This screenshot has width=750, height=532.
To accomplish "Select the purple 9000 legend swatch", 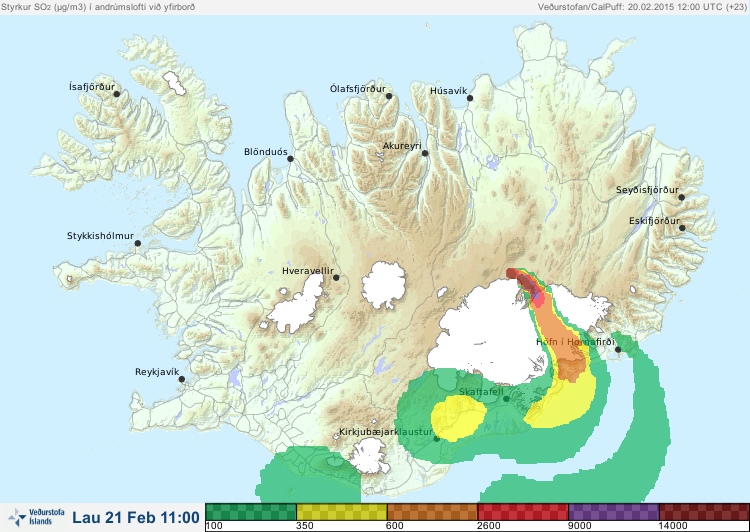I will pyautogui.click(x=614, y=512).
